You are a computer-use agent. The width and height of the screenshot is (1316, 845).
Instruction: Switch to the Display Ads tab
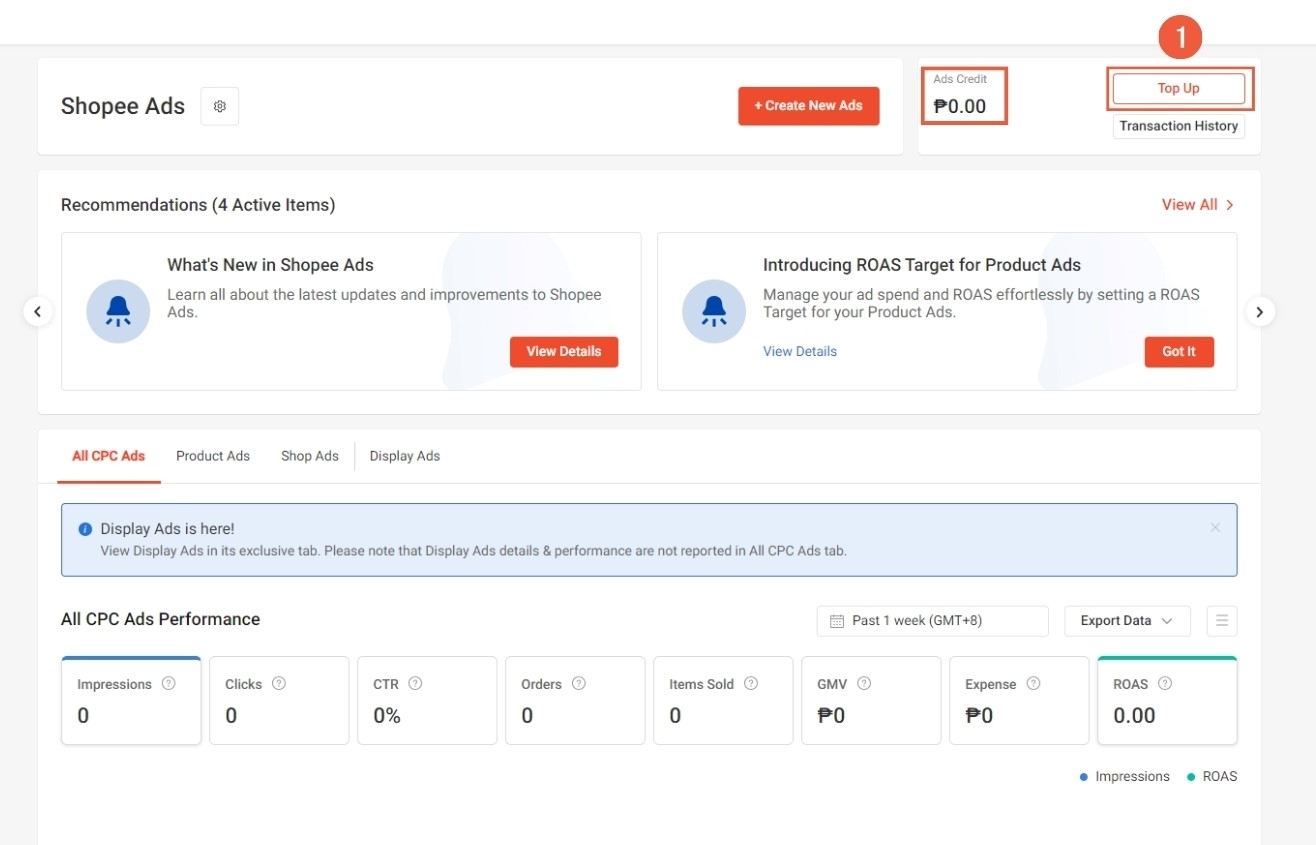click(x=405, y=456)
